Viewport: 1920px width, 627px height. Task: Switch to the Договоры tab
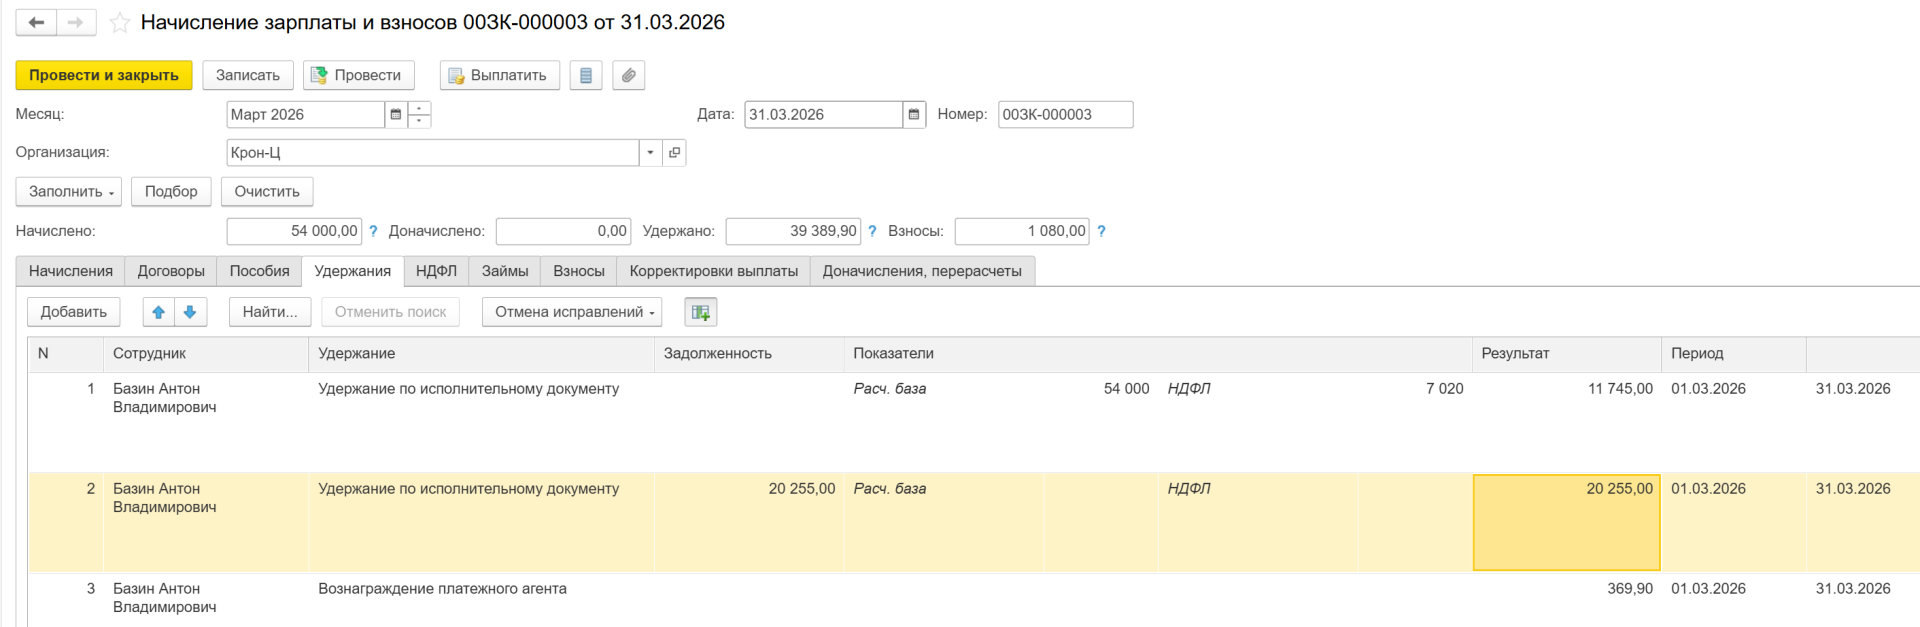[x=171, y=271]
